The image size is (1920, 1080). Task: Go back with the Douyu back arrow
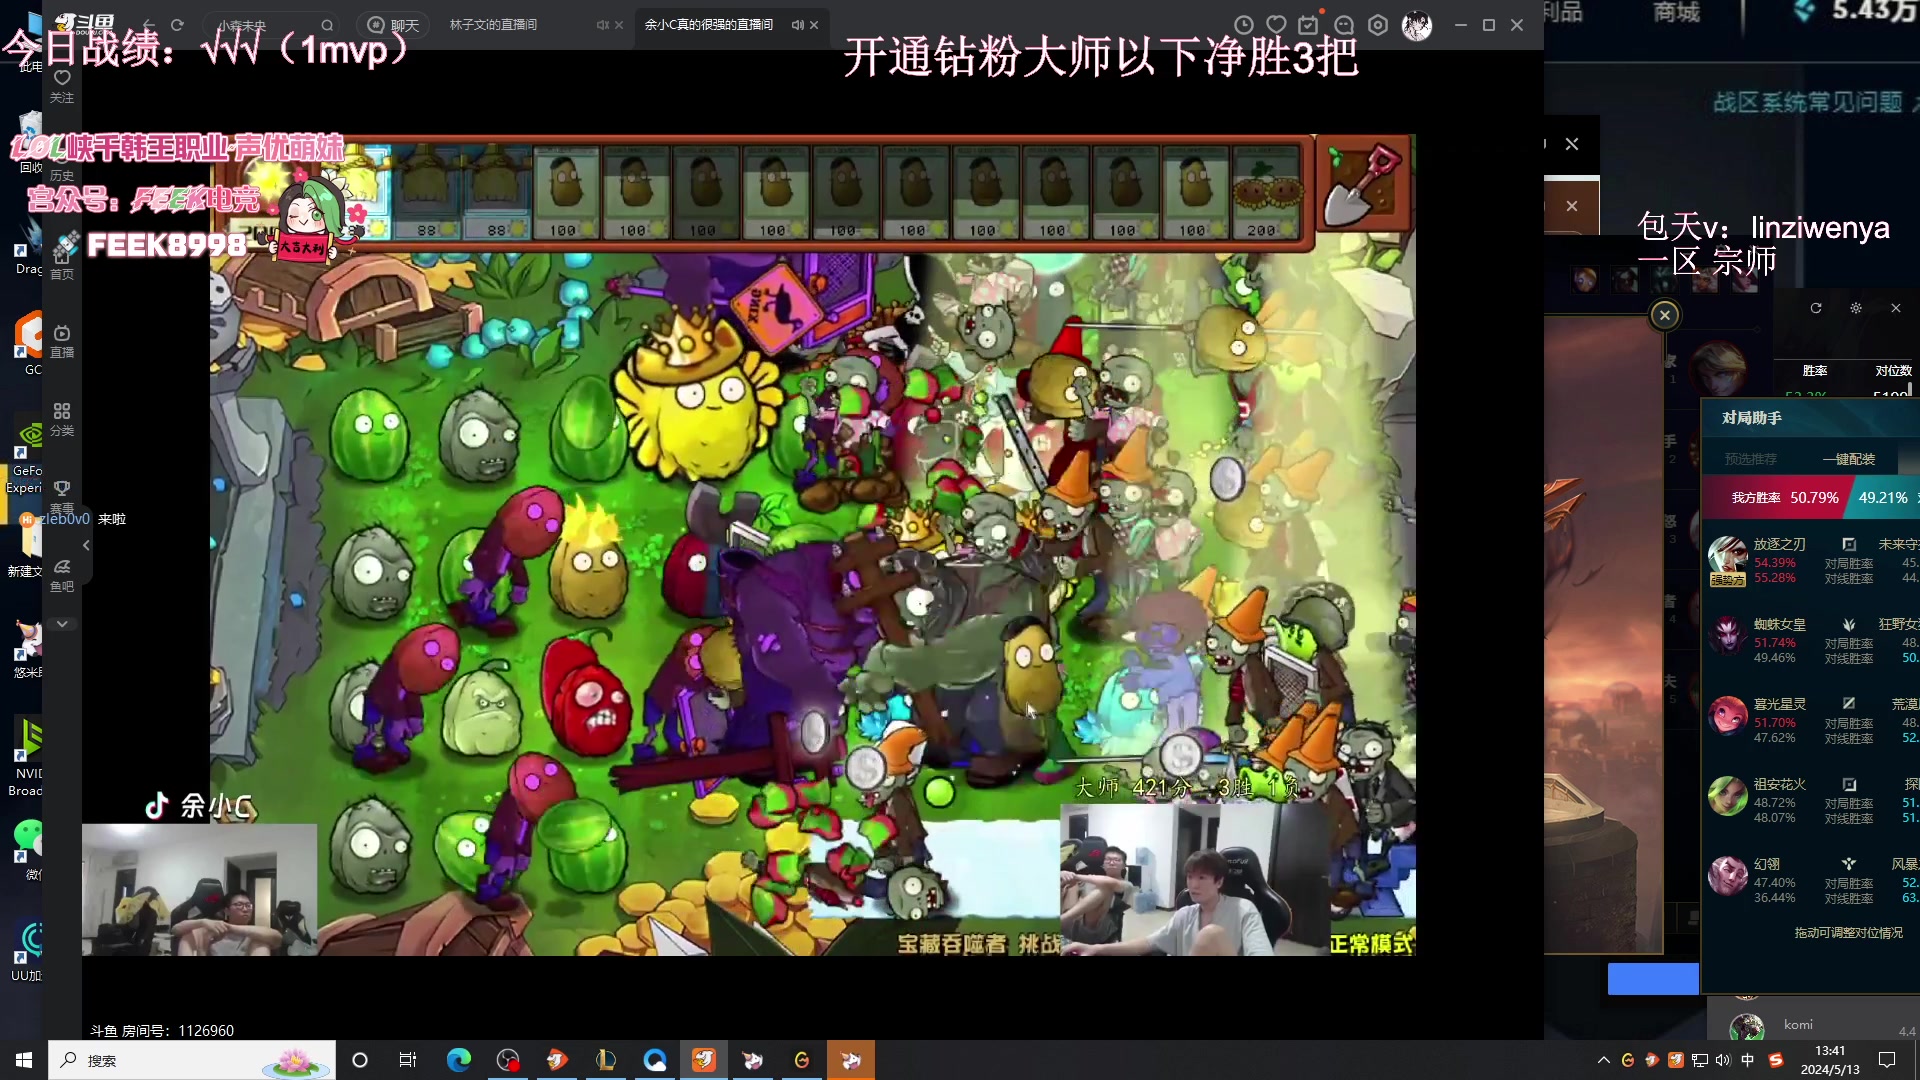click(x=149, y=25)
